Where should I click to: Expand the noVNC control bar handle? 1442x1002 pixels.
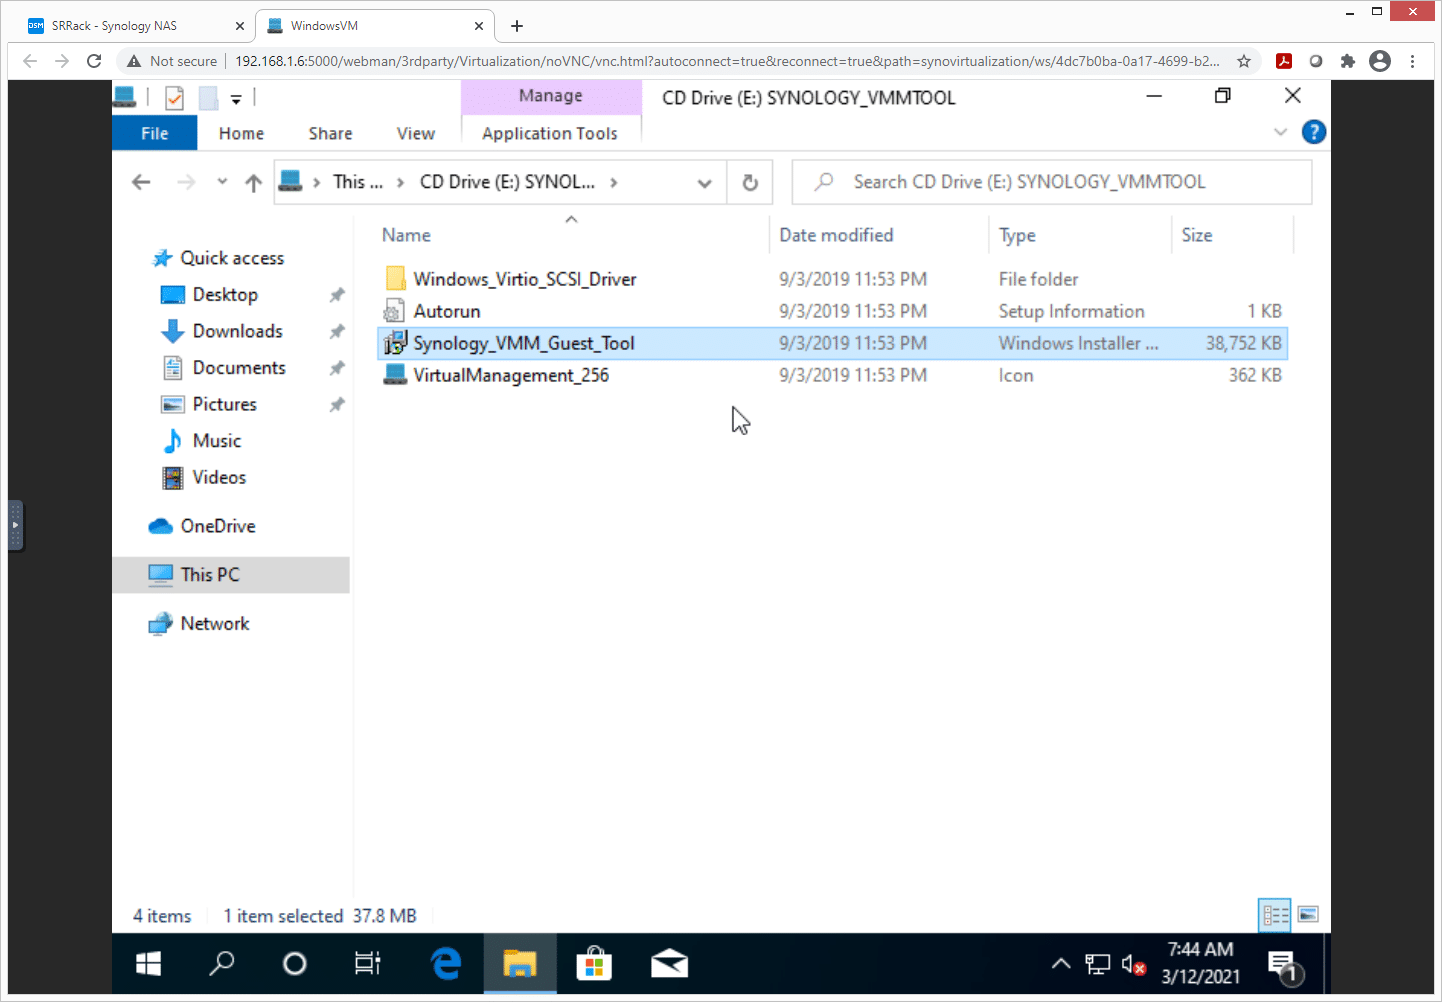coord(15,525)
